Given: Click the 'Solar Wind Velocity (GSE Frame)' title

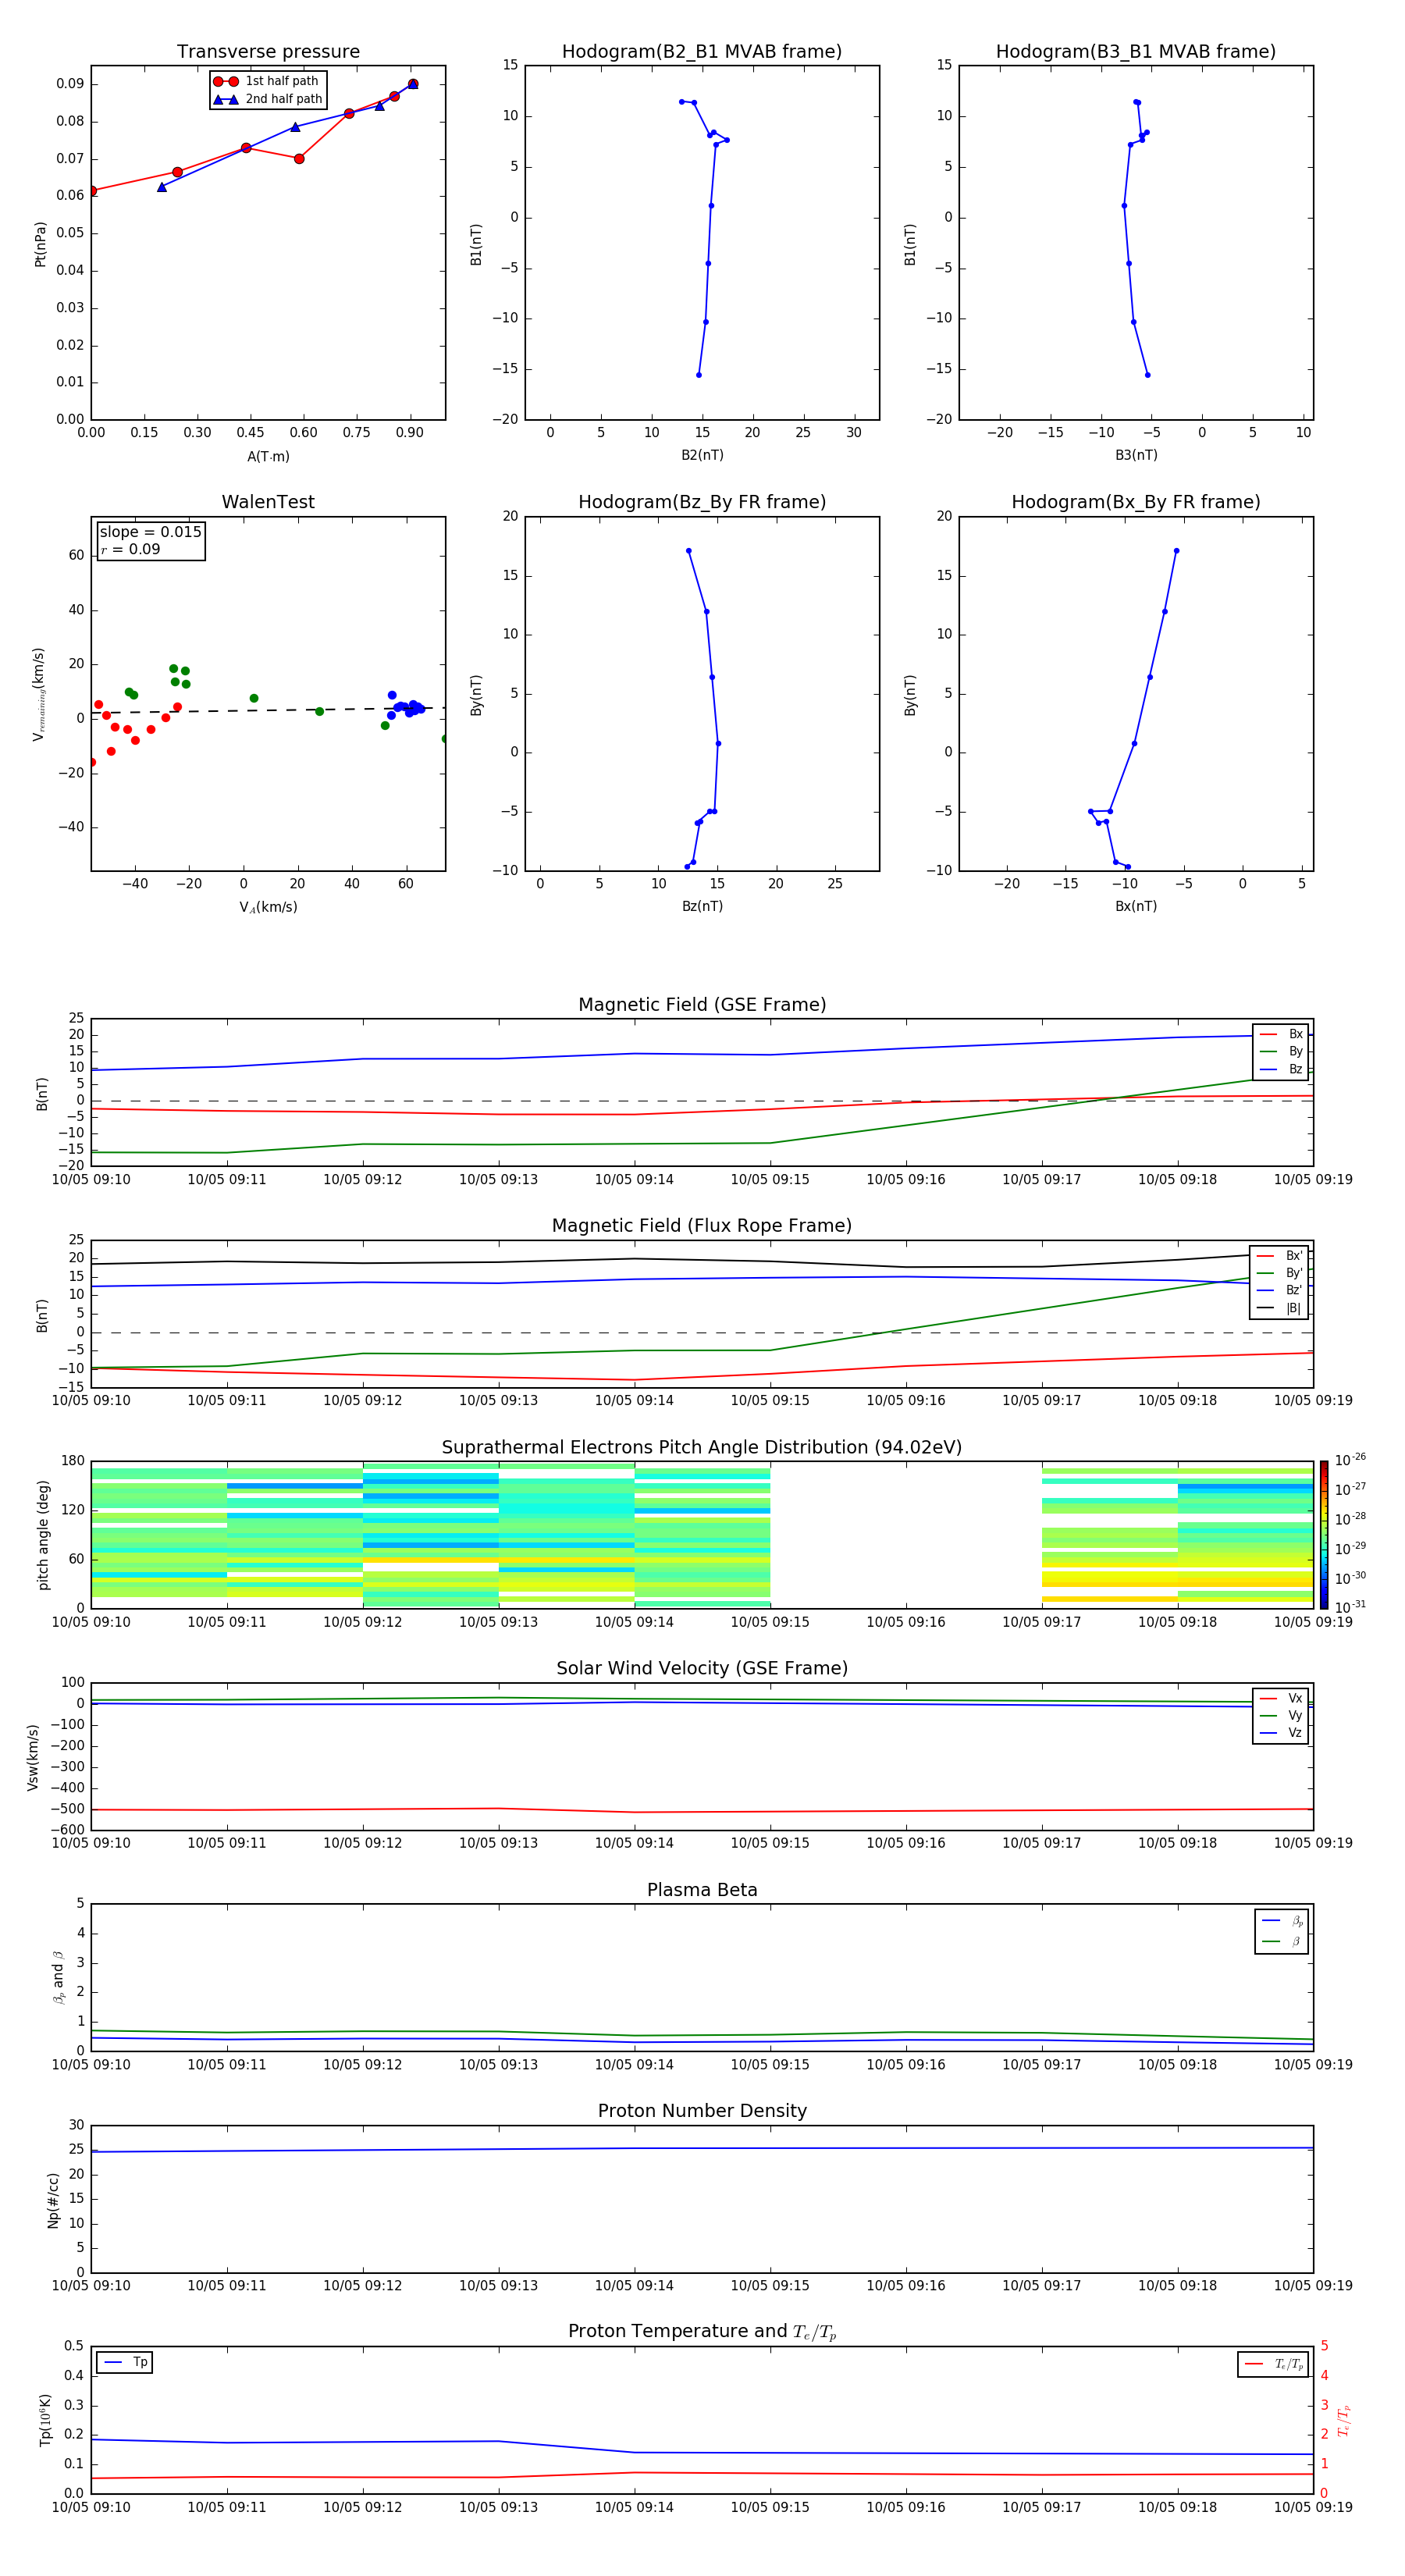Looking at the screenshot, I should [x=702, y=1668].
